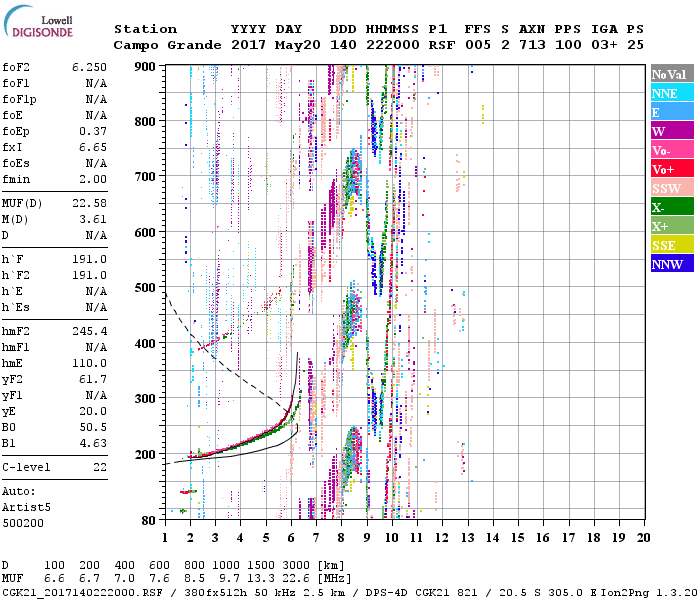The width and height of the screenshot is (700, 600).
Task: Click the 6 MHz x-axis tick label
Action: [291, 538]
